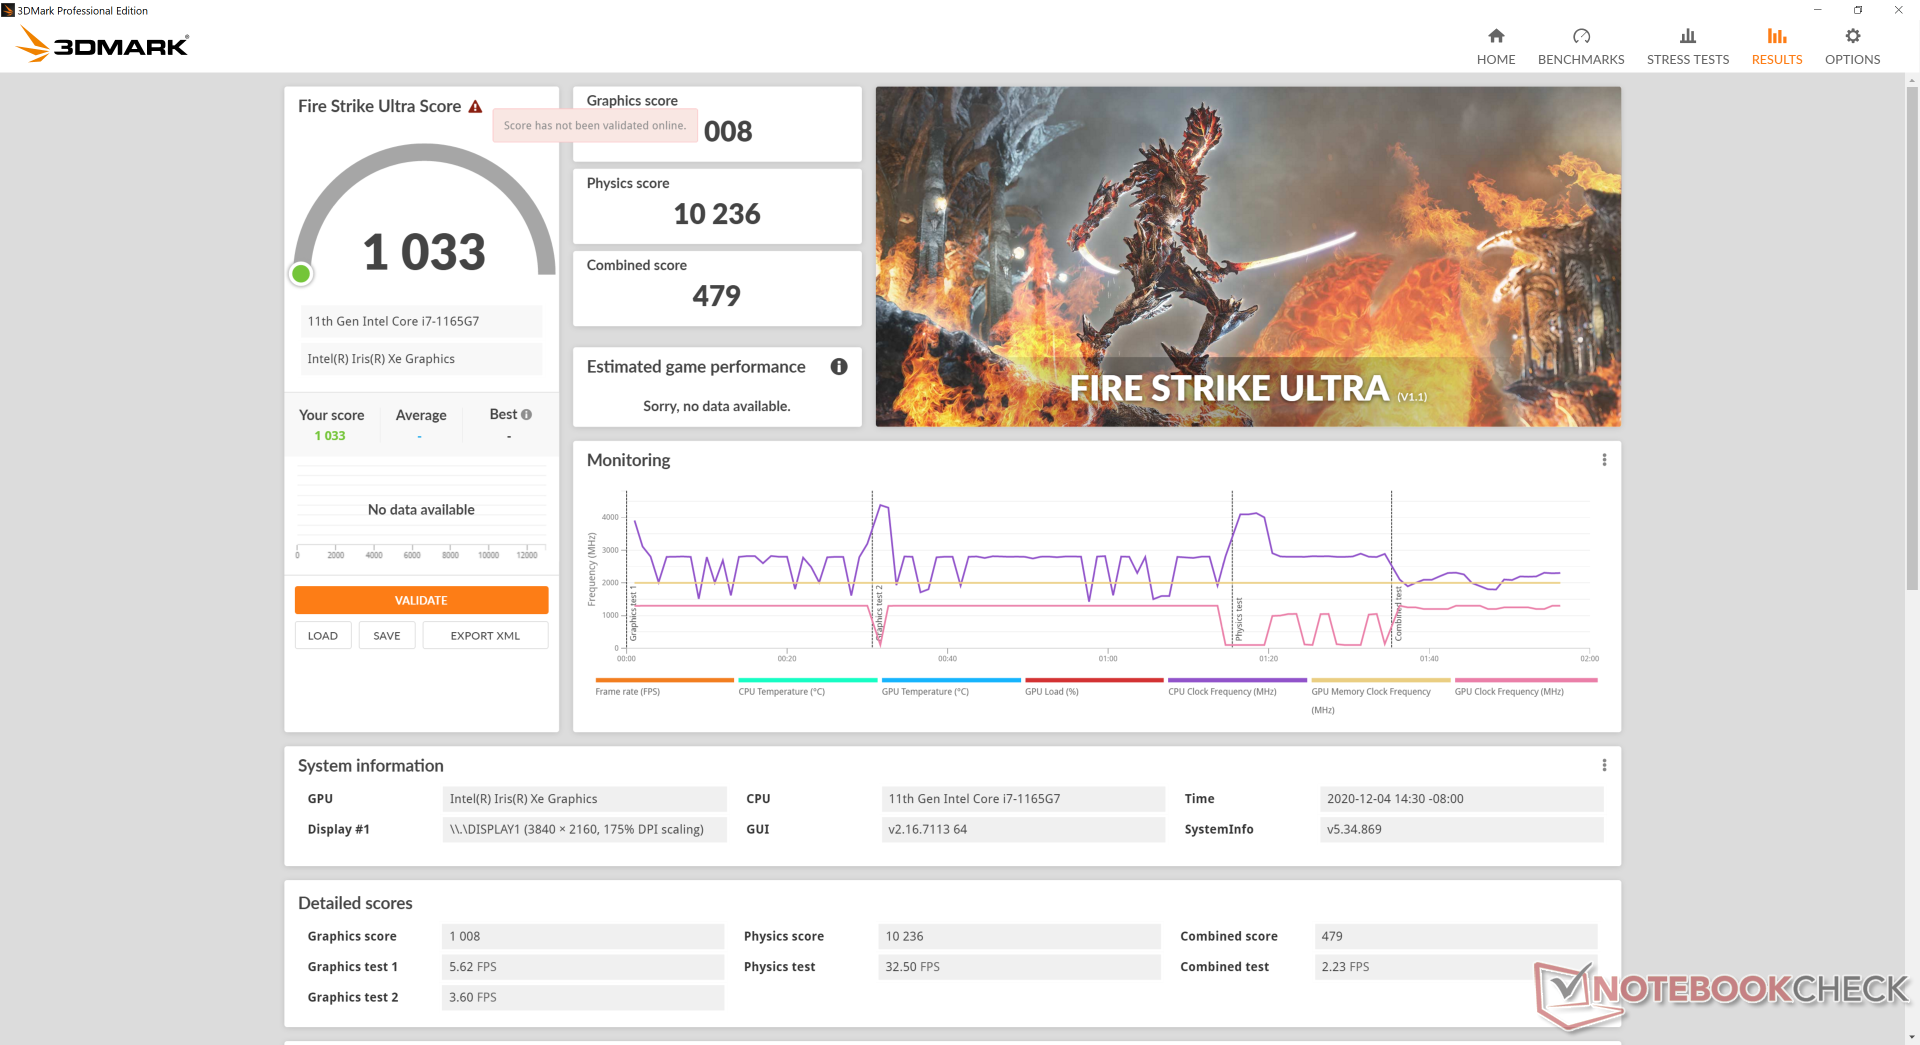Click the Save button

tap(386, 636)
